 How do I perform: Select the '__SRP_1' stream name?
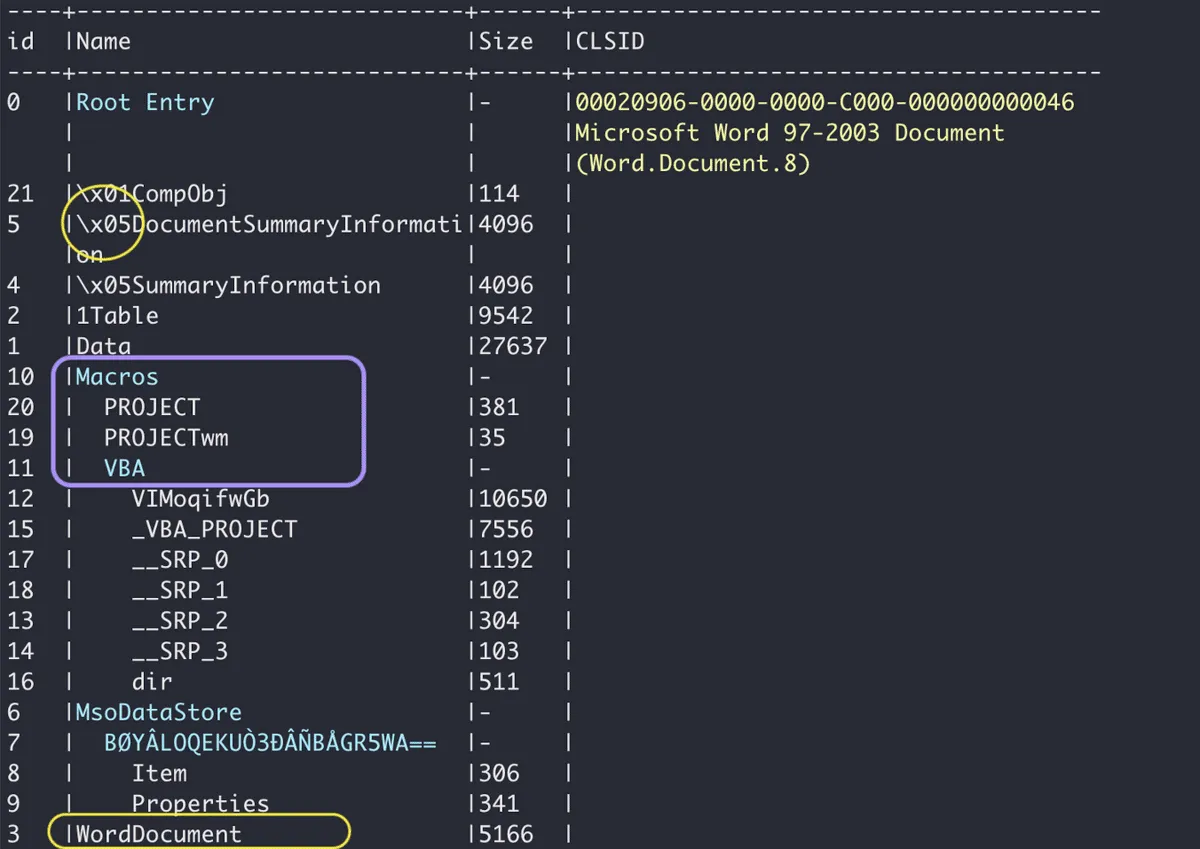tap(180, 590)
